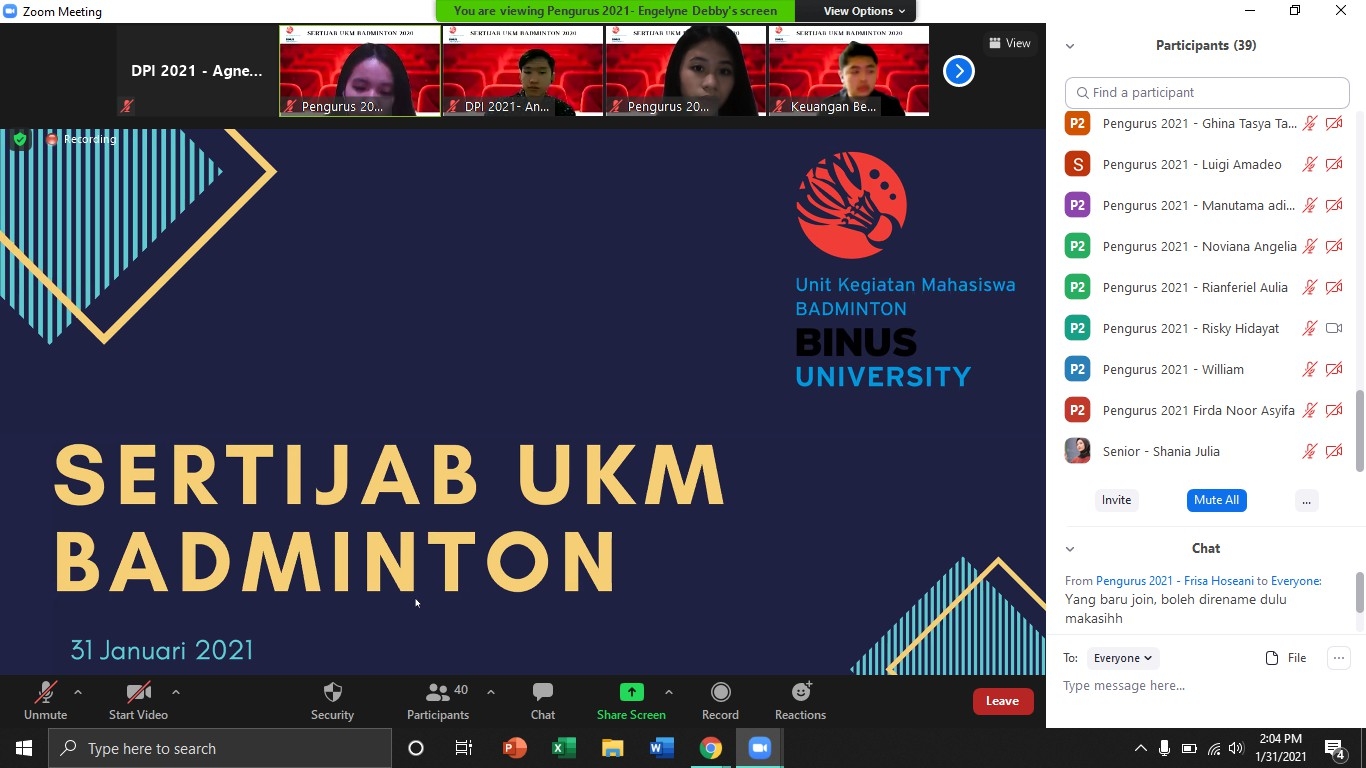The height and width of the screenshot is (768, 1366).
Task: Open Windows Start menu
Action: click(24, 748)
